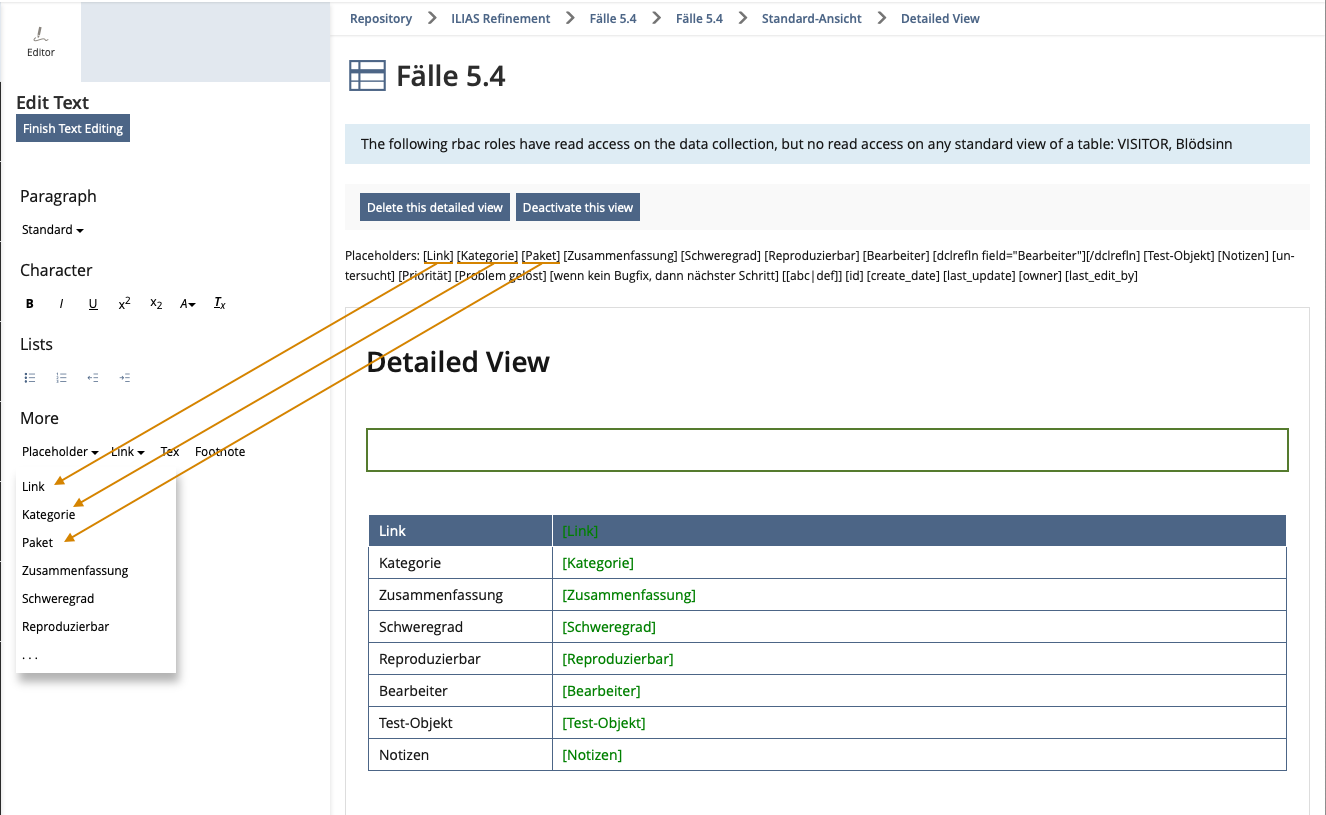Increase list indent level
Screen dimensions: 1326x815
tap(124, 378)
